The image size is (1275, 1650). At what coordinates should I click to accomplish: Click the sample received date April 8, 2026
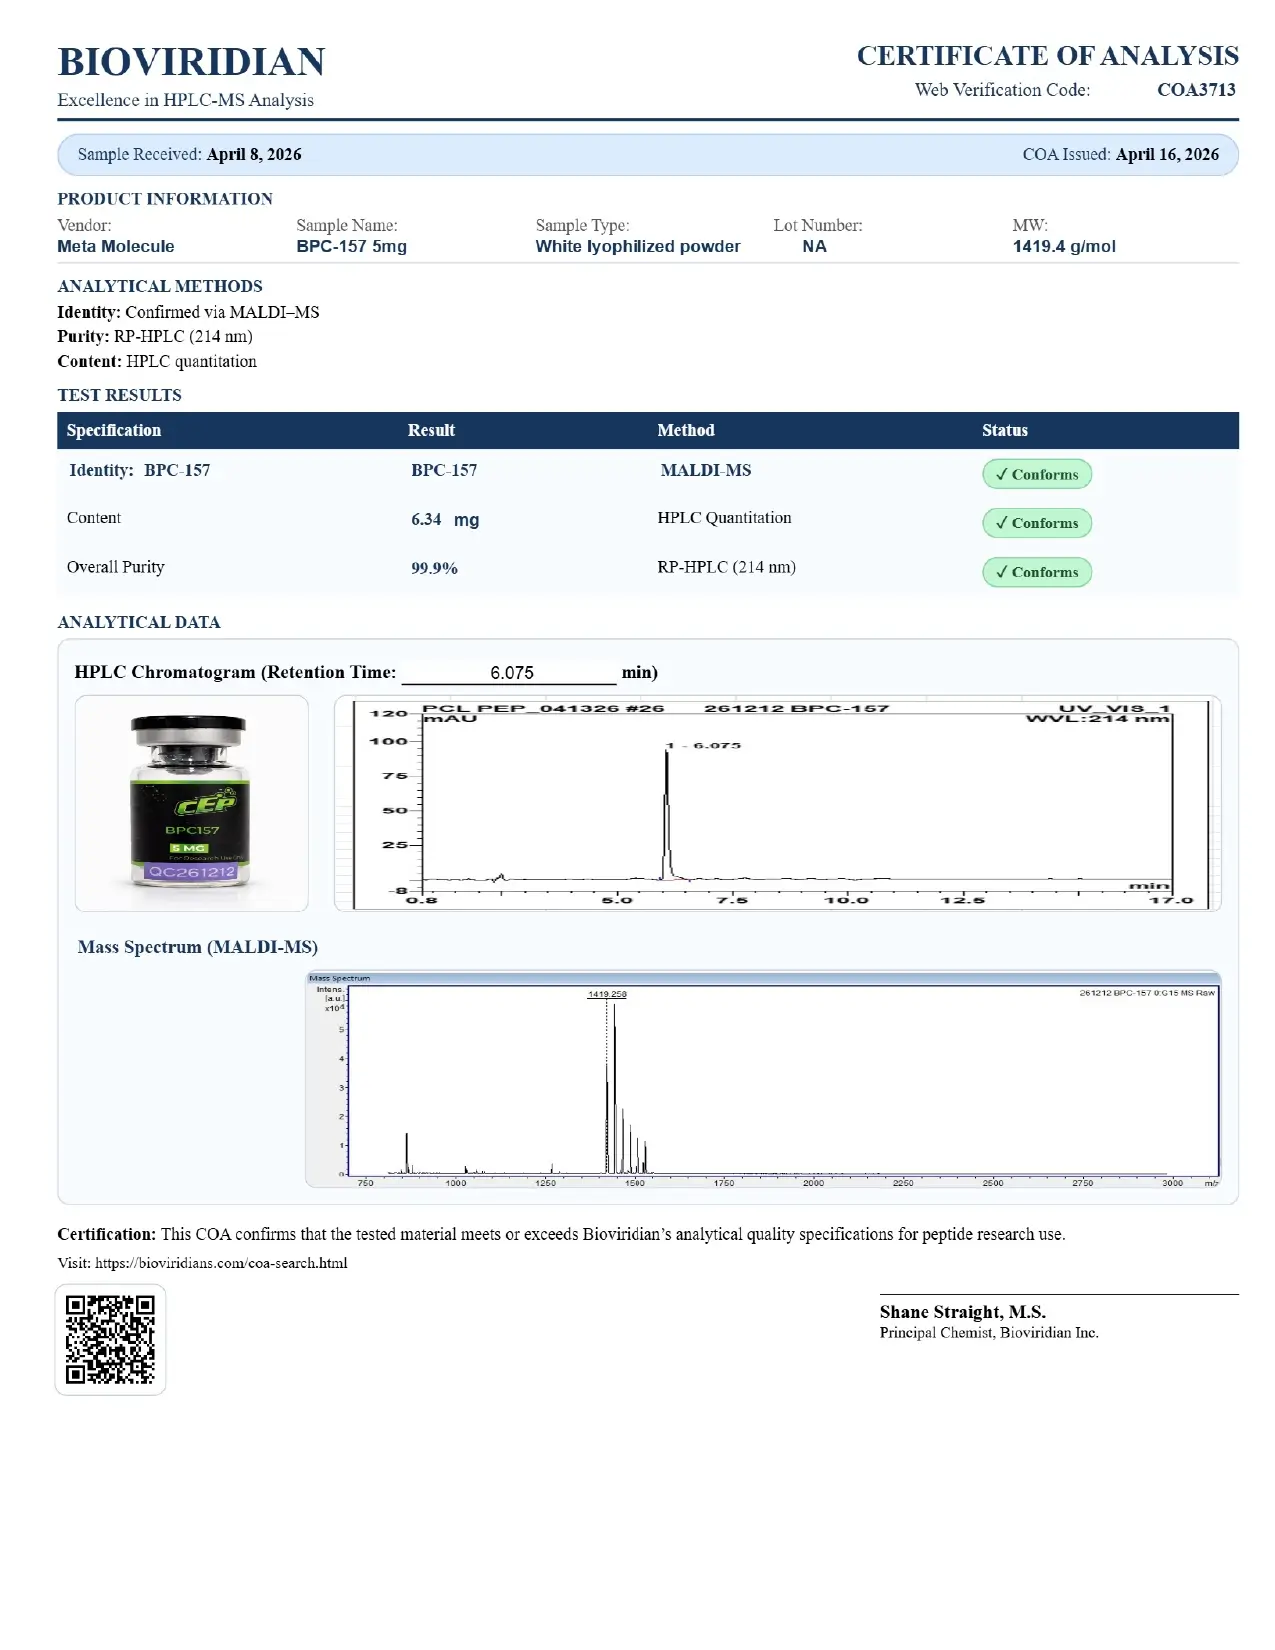(254, 154)
